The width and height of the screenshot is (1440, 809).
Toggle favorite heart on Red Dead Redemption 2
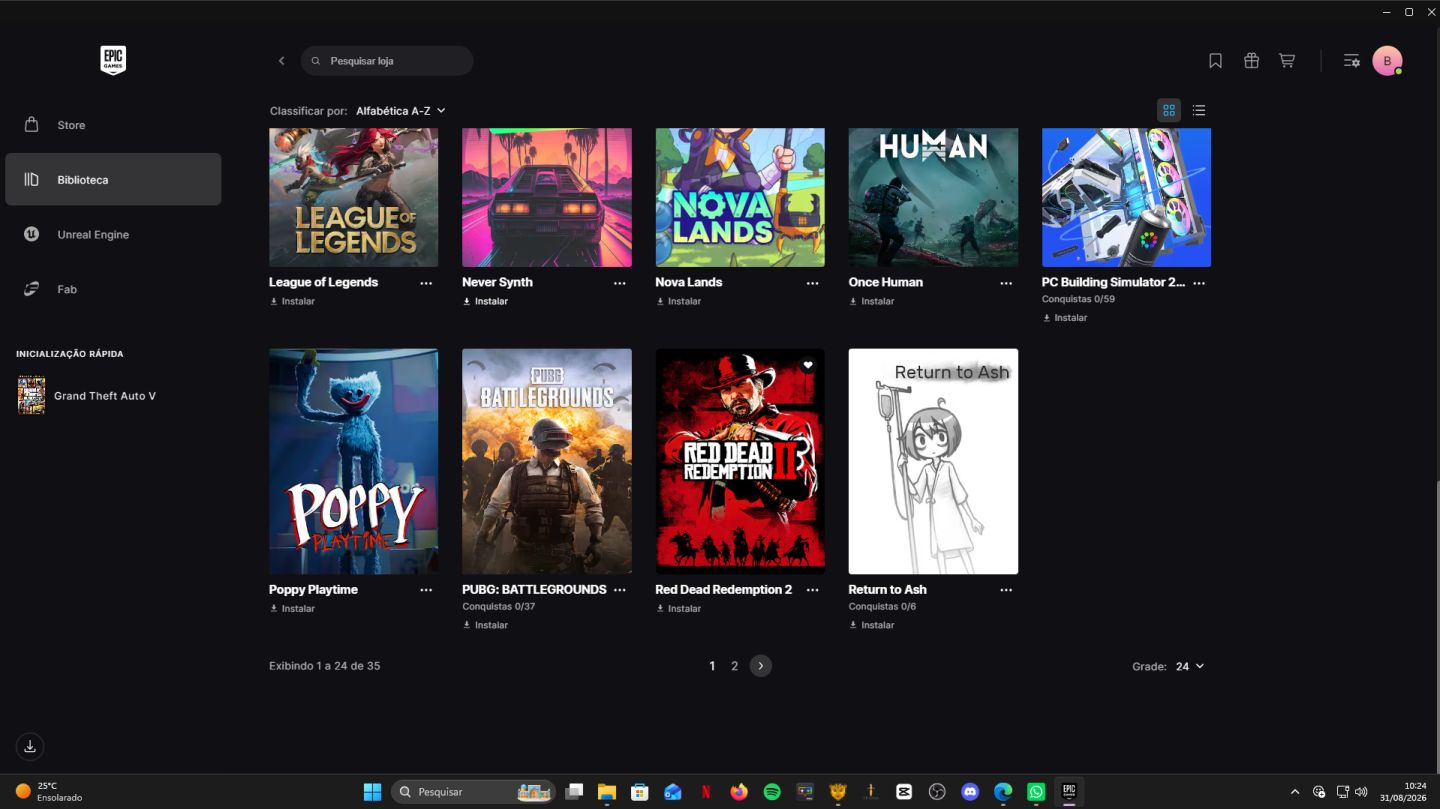point(808,365)
